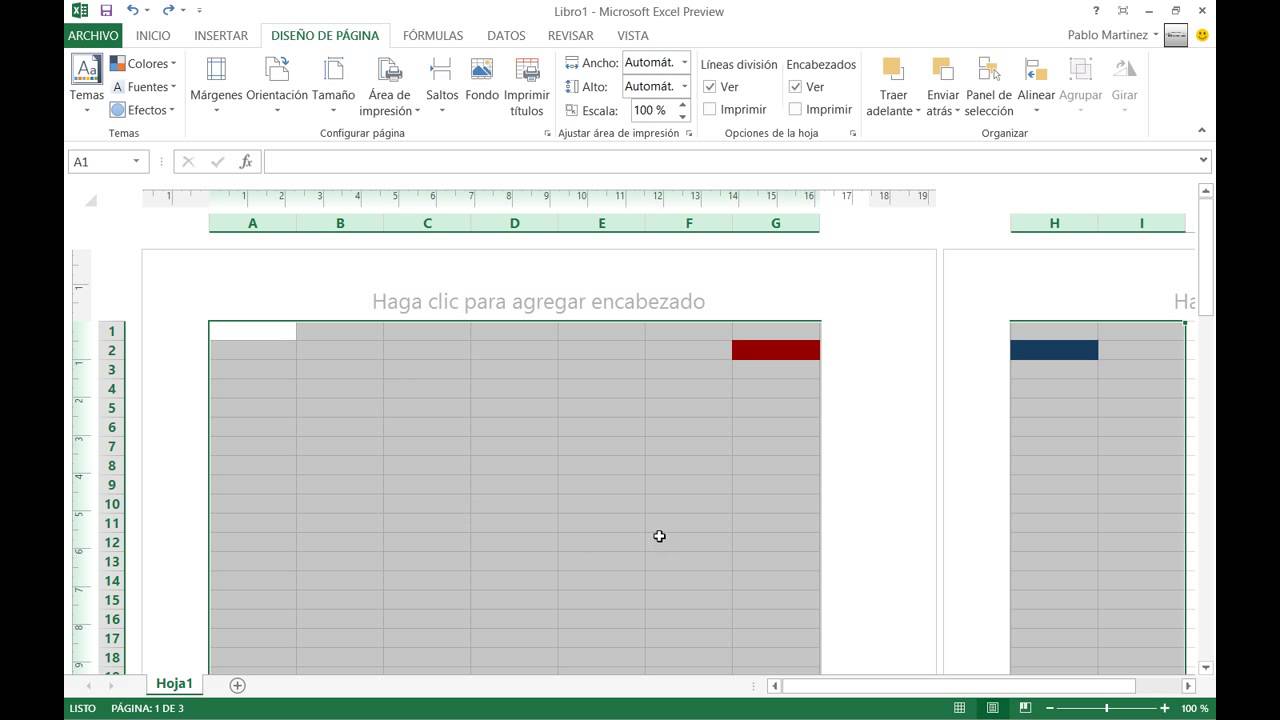Uncheck Ver under Encabezados
The image size is (1280, 720).
796,87
